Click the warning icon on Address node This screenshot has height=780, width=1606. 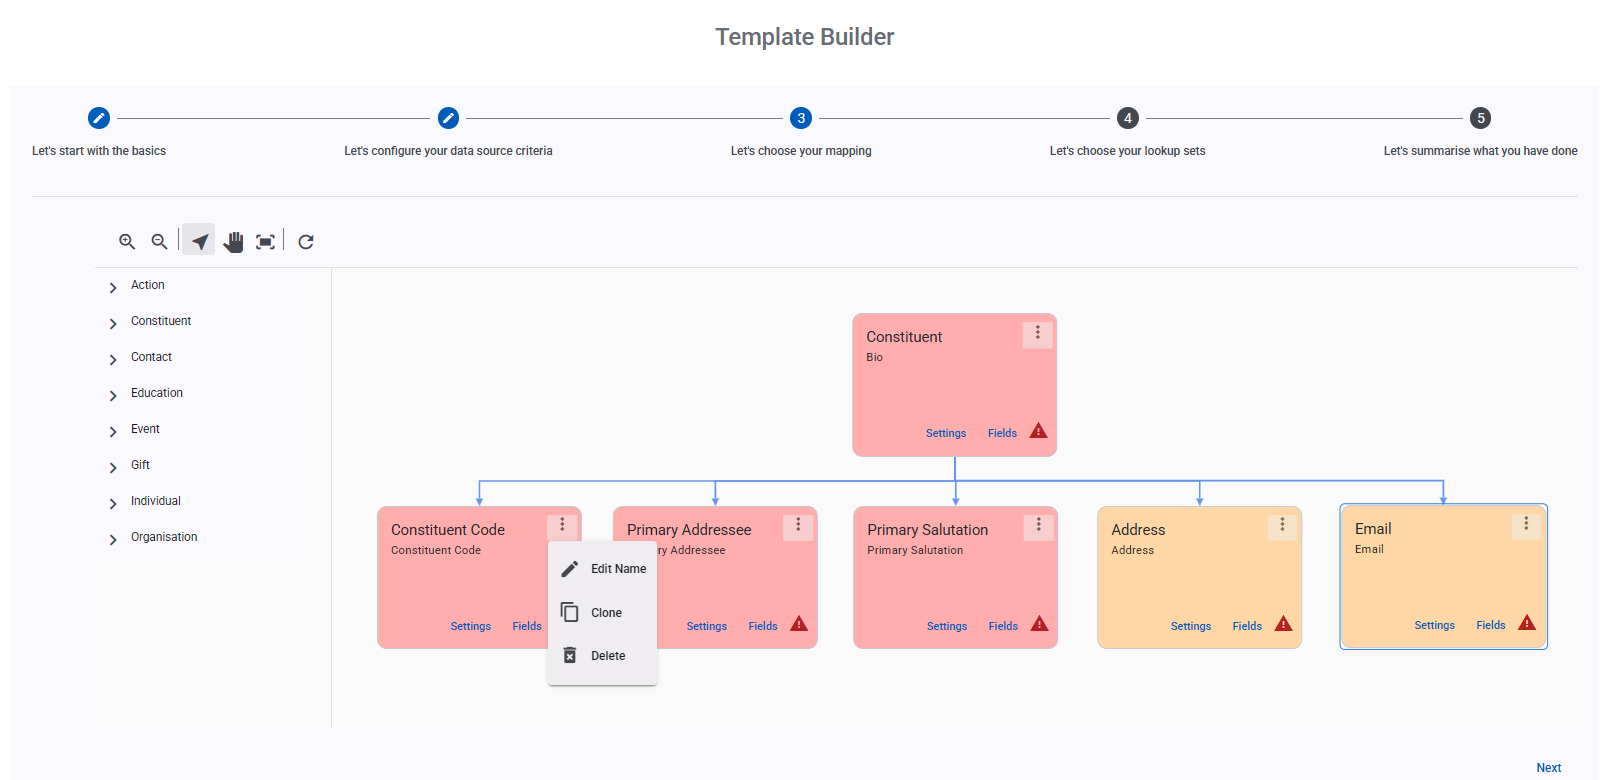pos(1283,624)
